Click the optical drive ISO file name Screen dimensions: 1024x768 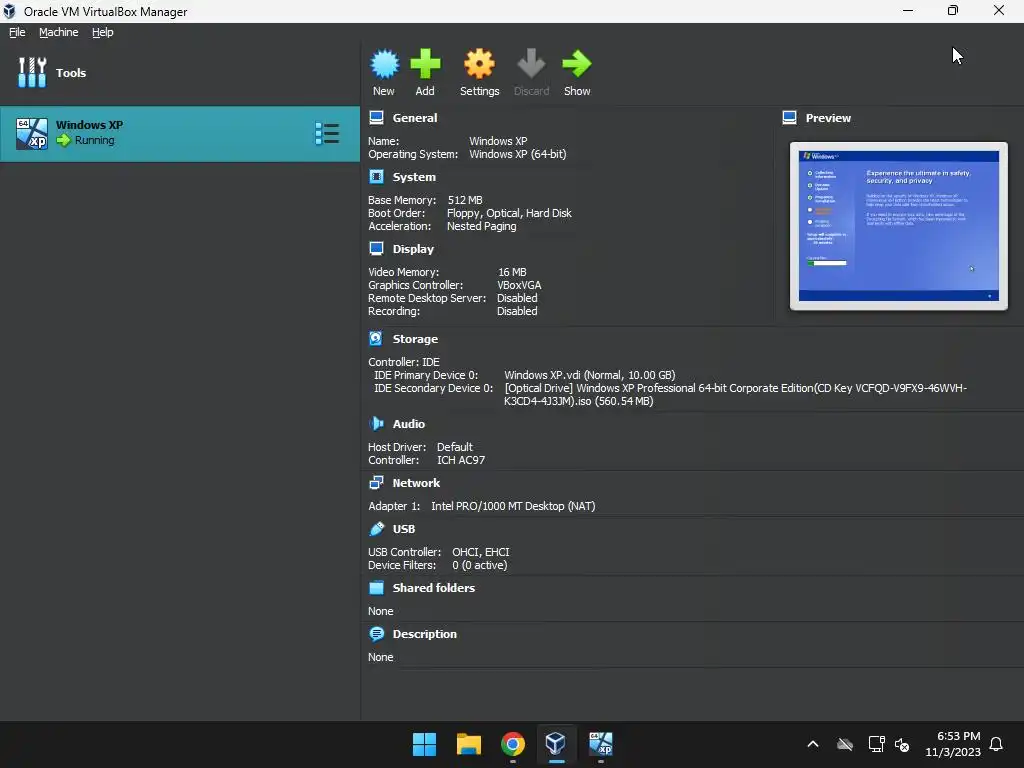pos(735,394)
